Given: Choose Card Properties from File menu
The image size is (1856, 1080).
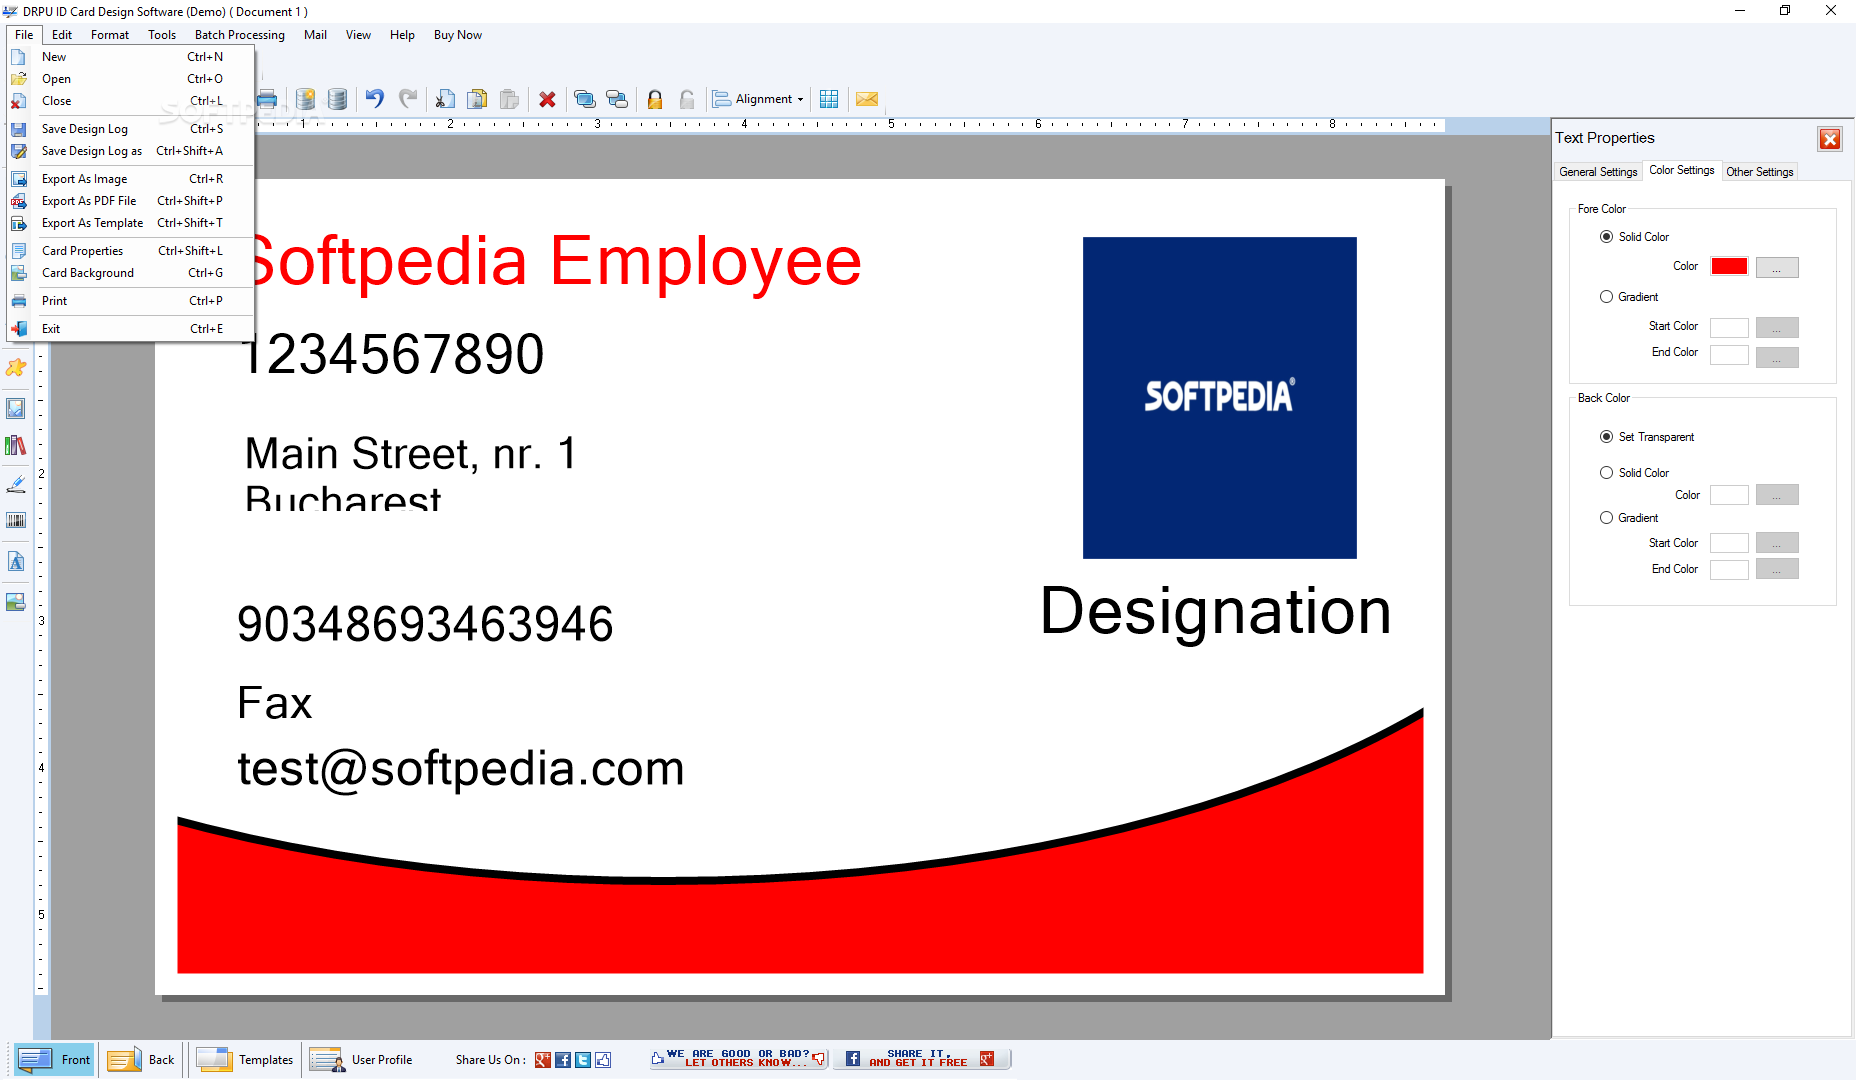Looking at the screenshot, I should (x=132, y=251).
